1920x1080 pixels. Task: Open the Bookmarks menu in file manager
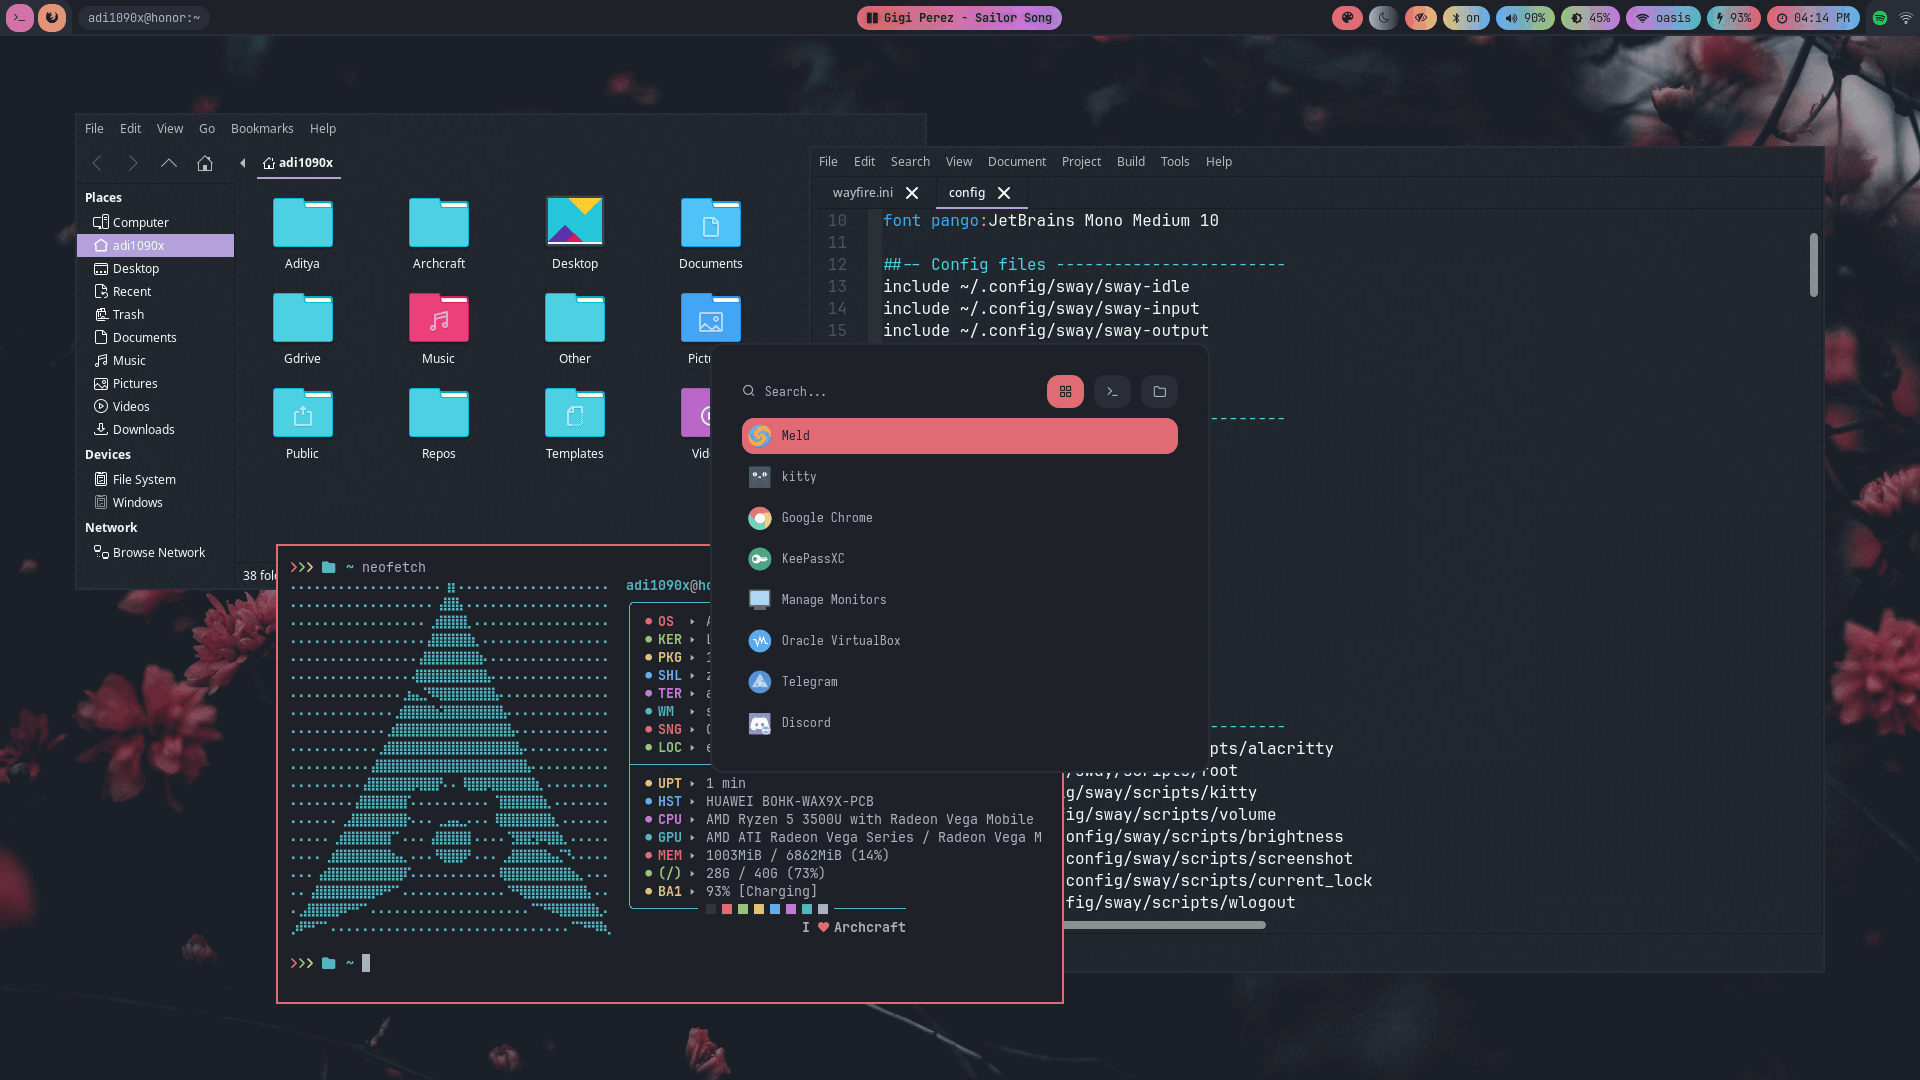click(x=262, y=129)
